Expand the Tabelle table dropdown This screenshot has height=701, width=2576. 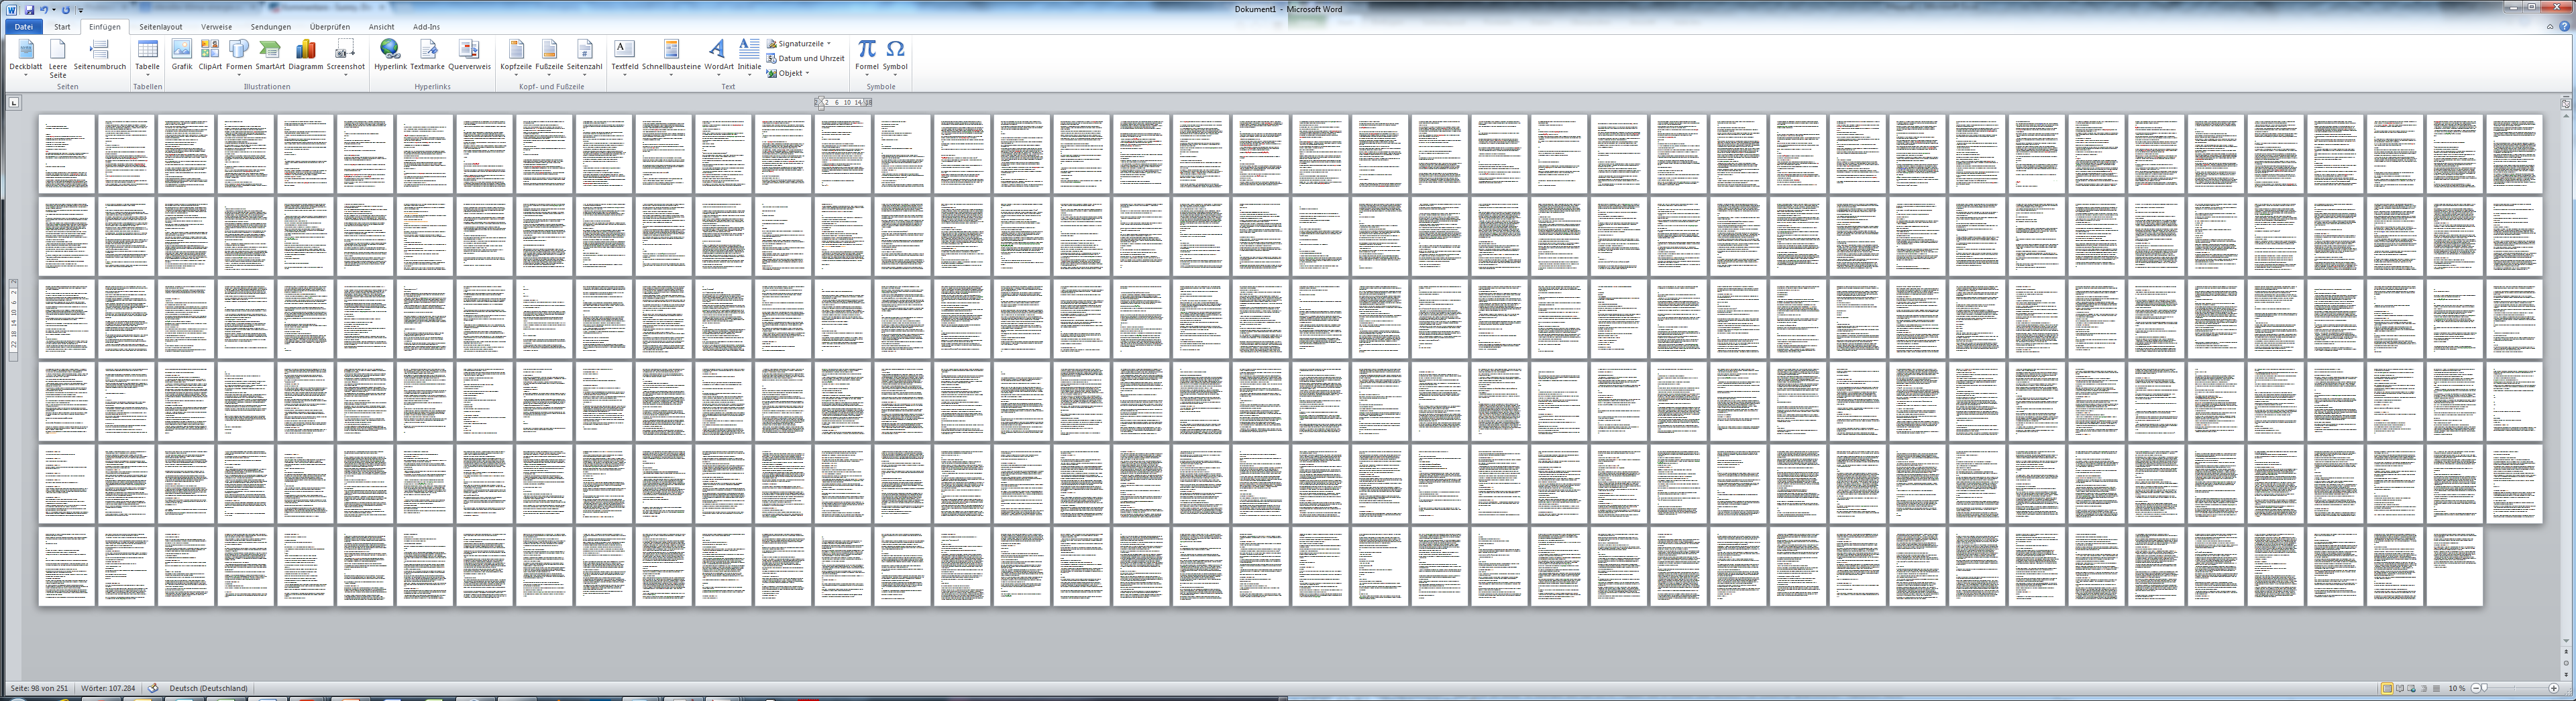[147, 74]
